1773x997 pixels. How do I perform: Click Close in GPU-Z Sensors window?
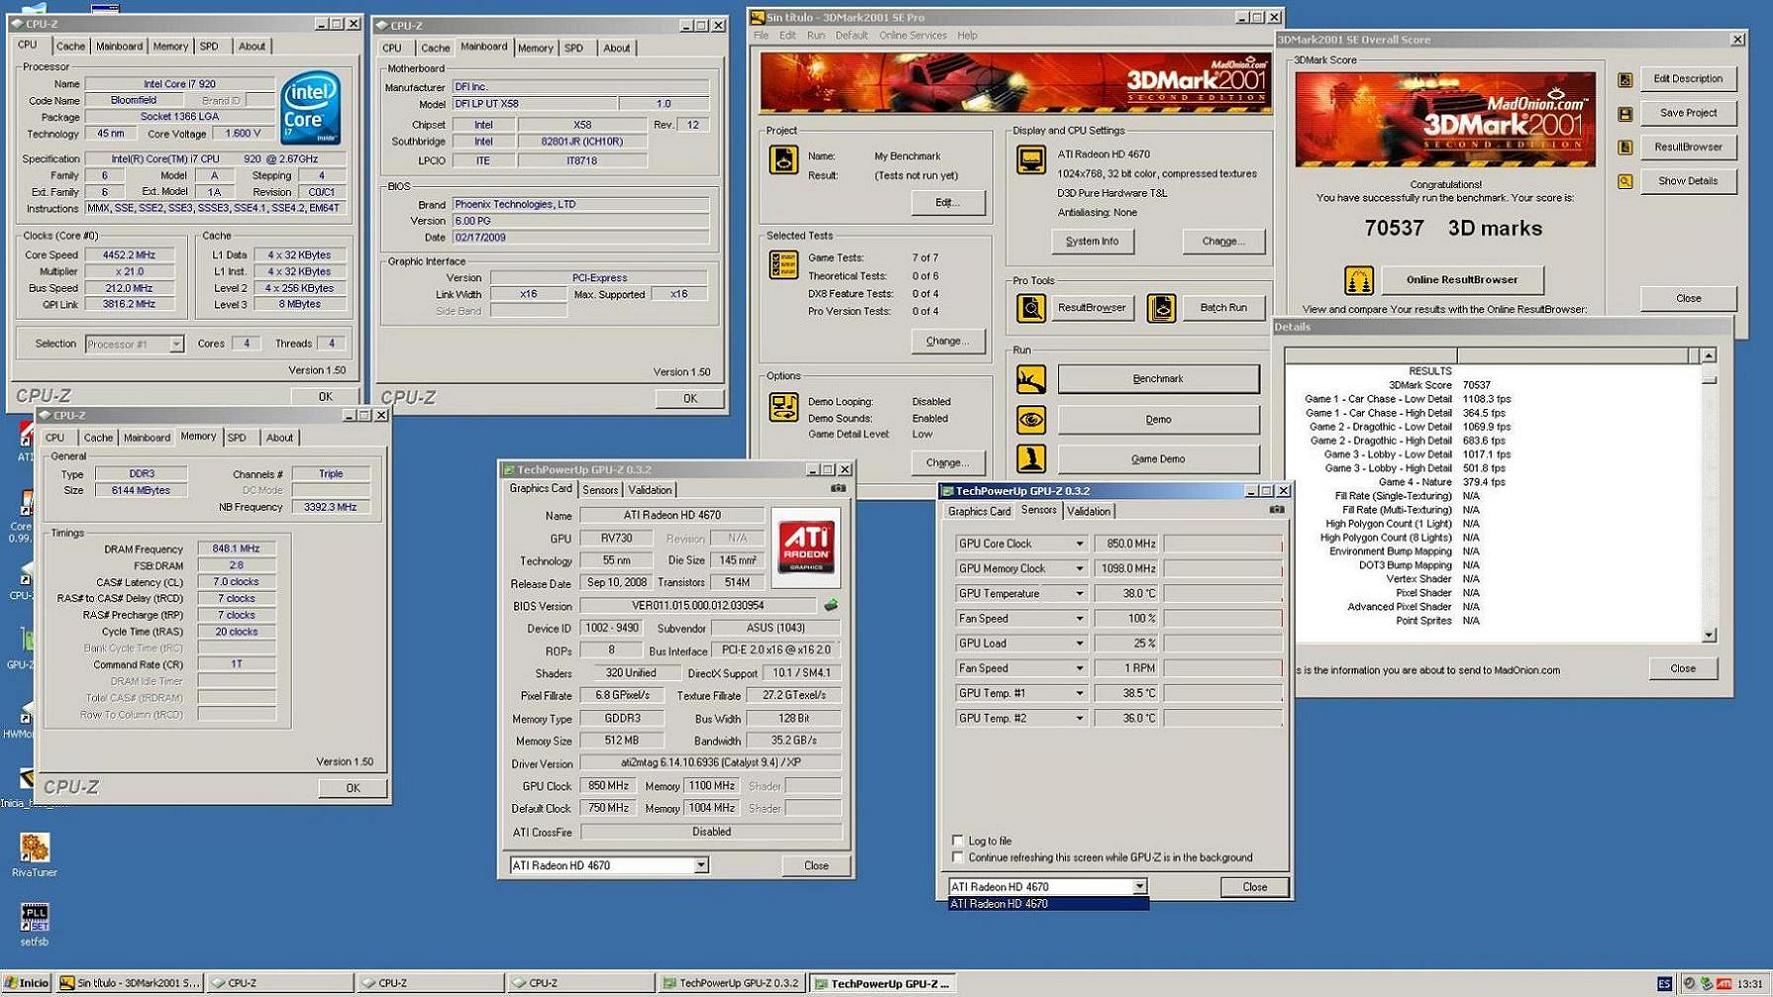tap(1254, 887)
